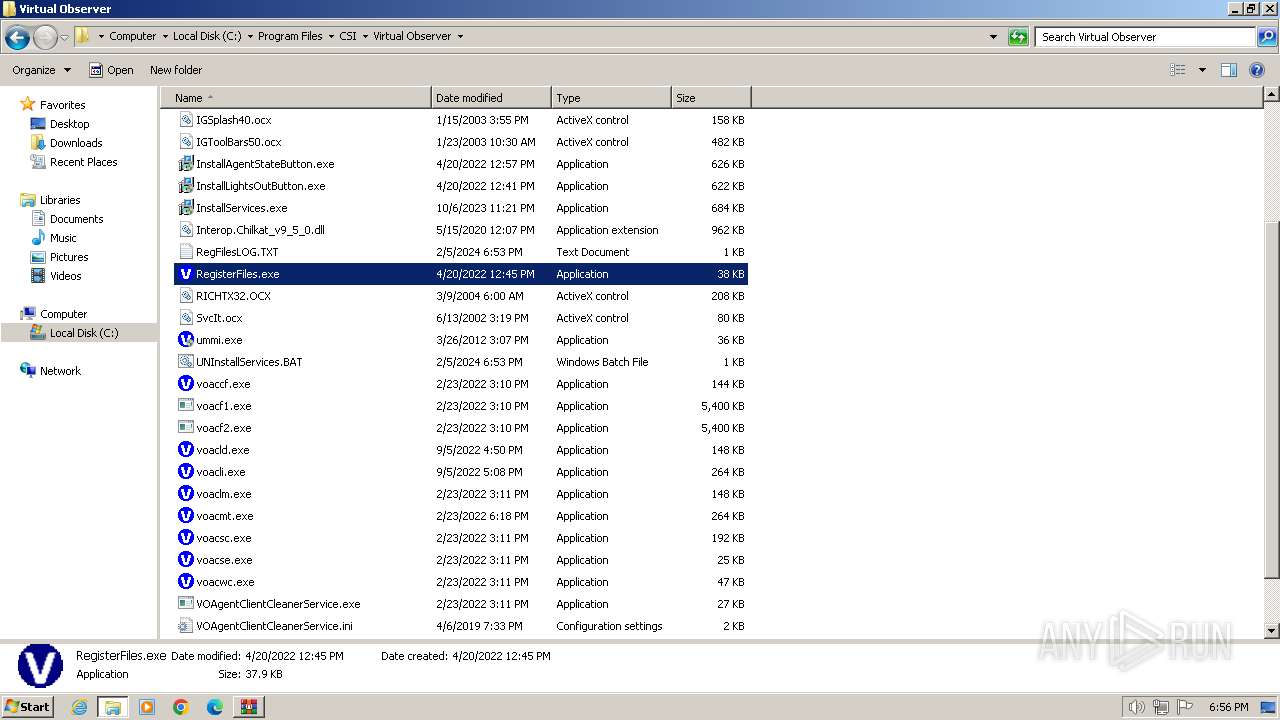1280x720 pixels.
Task: Open Pictures library in navigation pane
Action: tap(69, 256)
